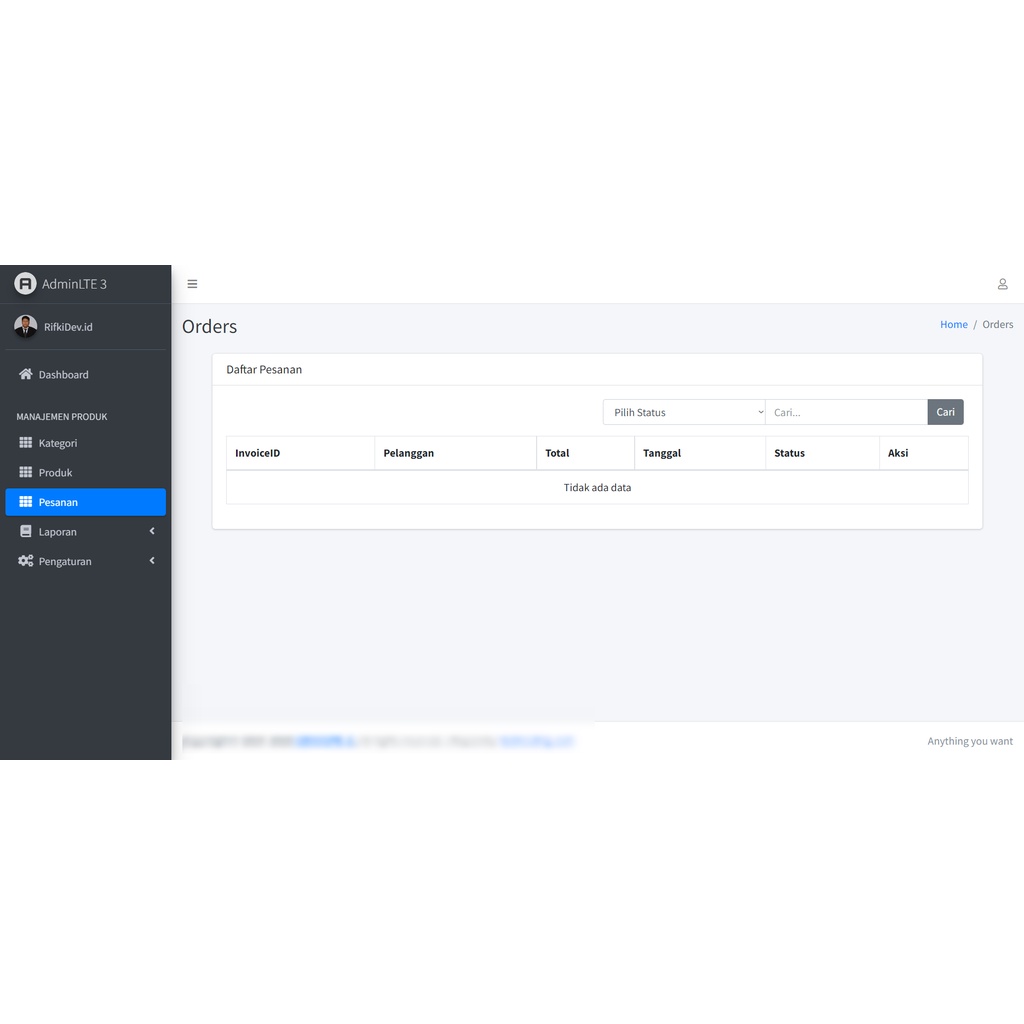Click the Pesanan grid icon
The height and width of the screenshot is (1024, 1024).
25,502
